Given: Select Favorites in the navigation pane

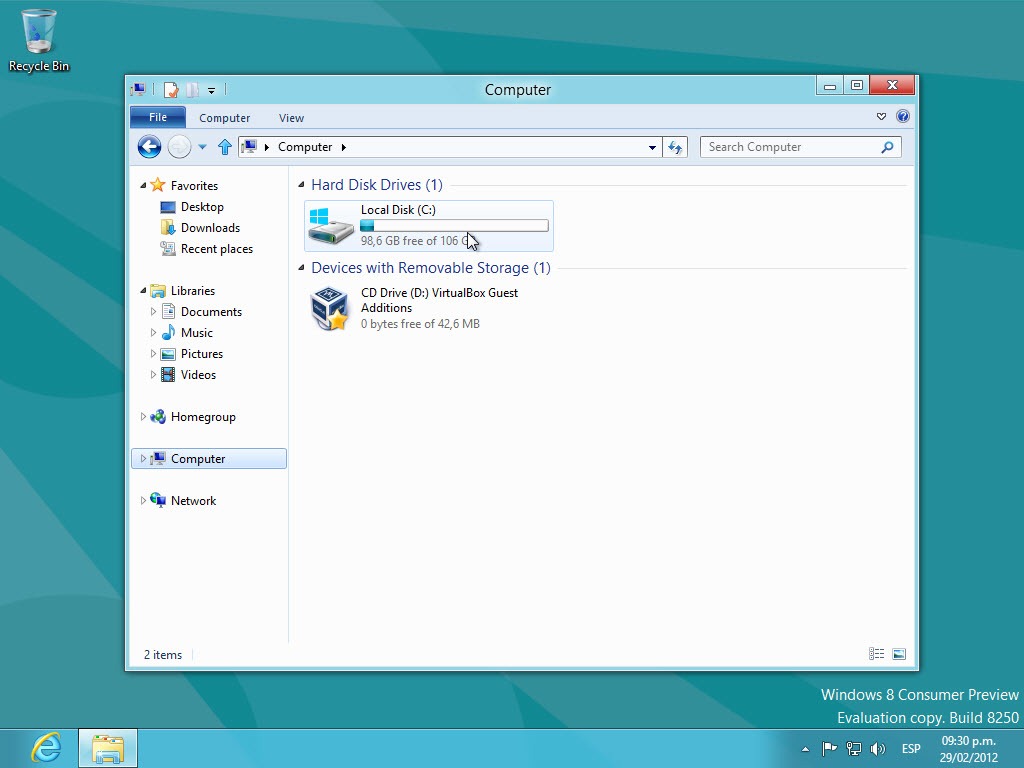Looking at the screenshot, I should click(194, 185).
